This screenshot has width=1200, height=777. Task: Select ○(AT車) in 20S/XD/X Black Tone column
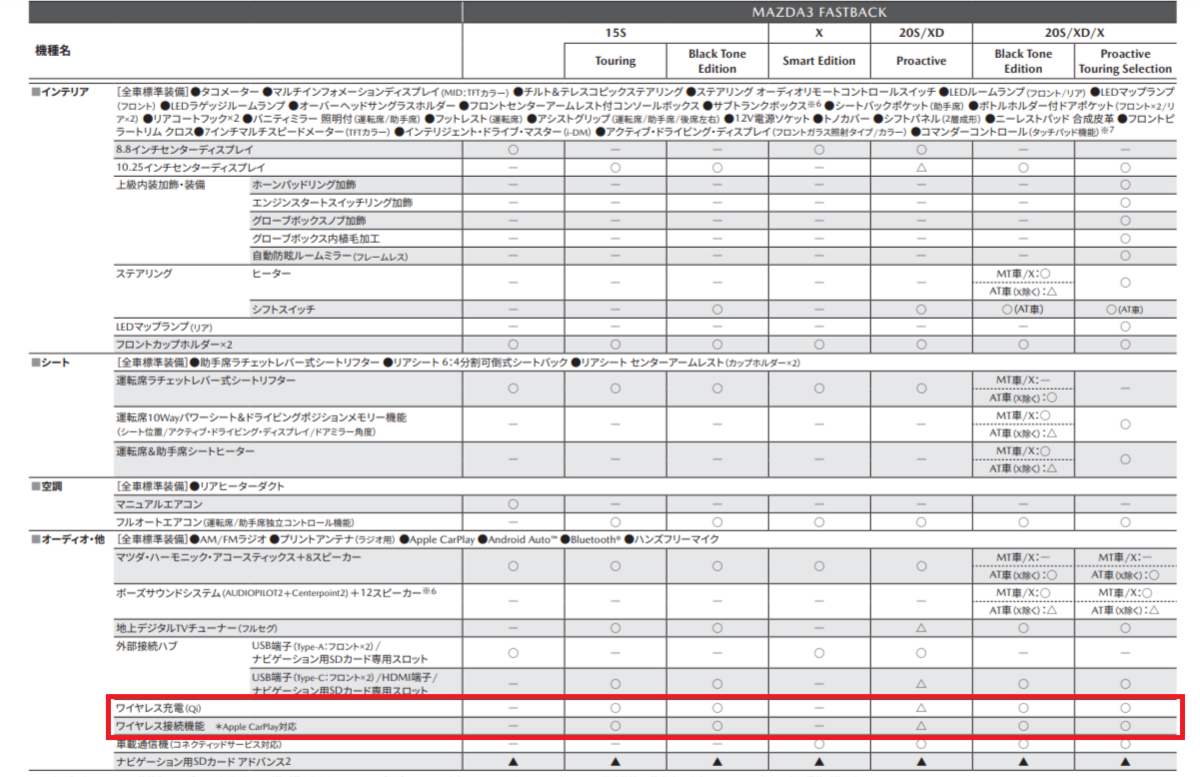[x=1023, y=310]
